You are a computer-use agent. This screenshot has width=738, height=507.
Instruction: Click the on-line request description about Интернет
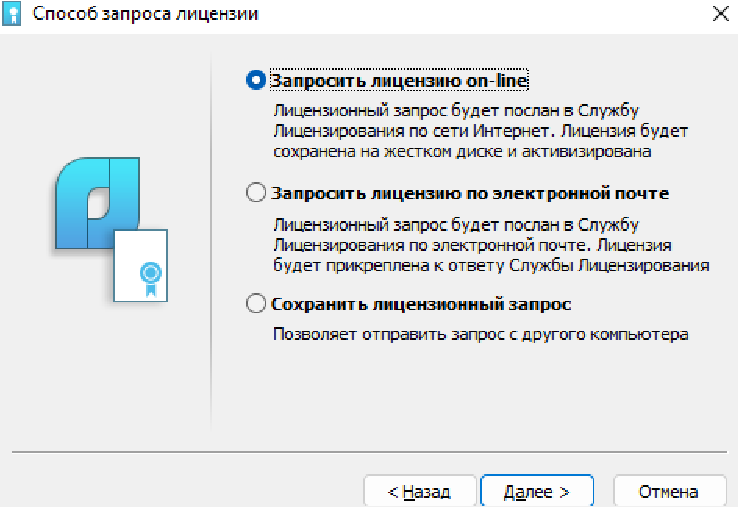point(481,131)
